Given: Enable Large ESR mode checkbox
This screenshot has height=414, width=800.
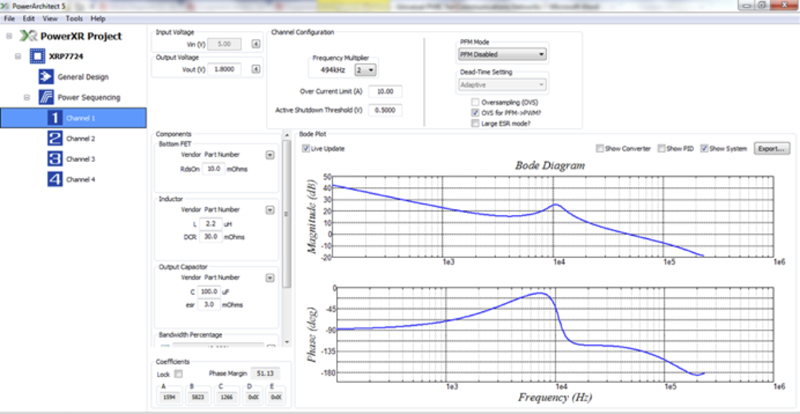Looking at the screenshot, I should [476, 123].
